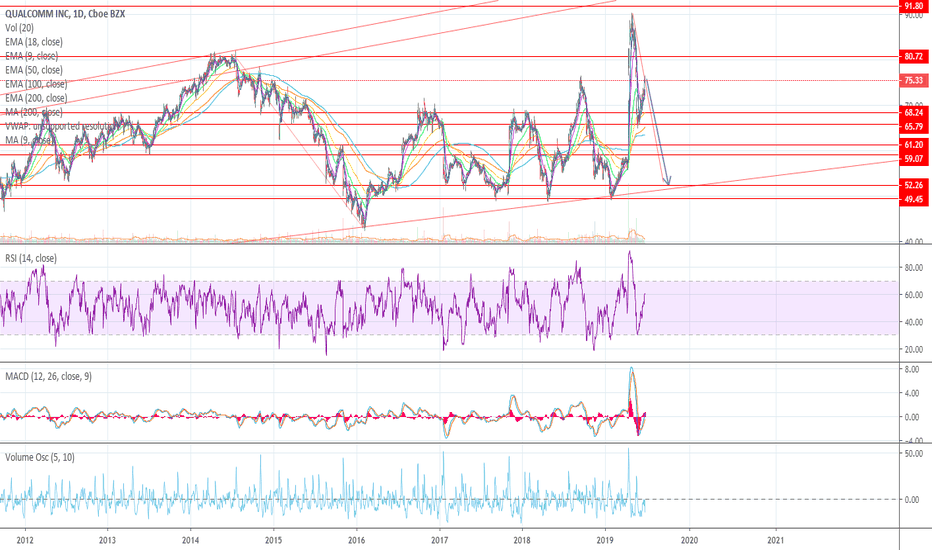This screenshot has width=932, height=550.
Task: Select the Vol (20) indicator label
Action: 20,28
